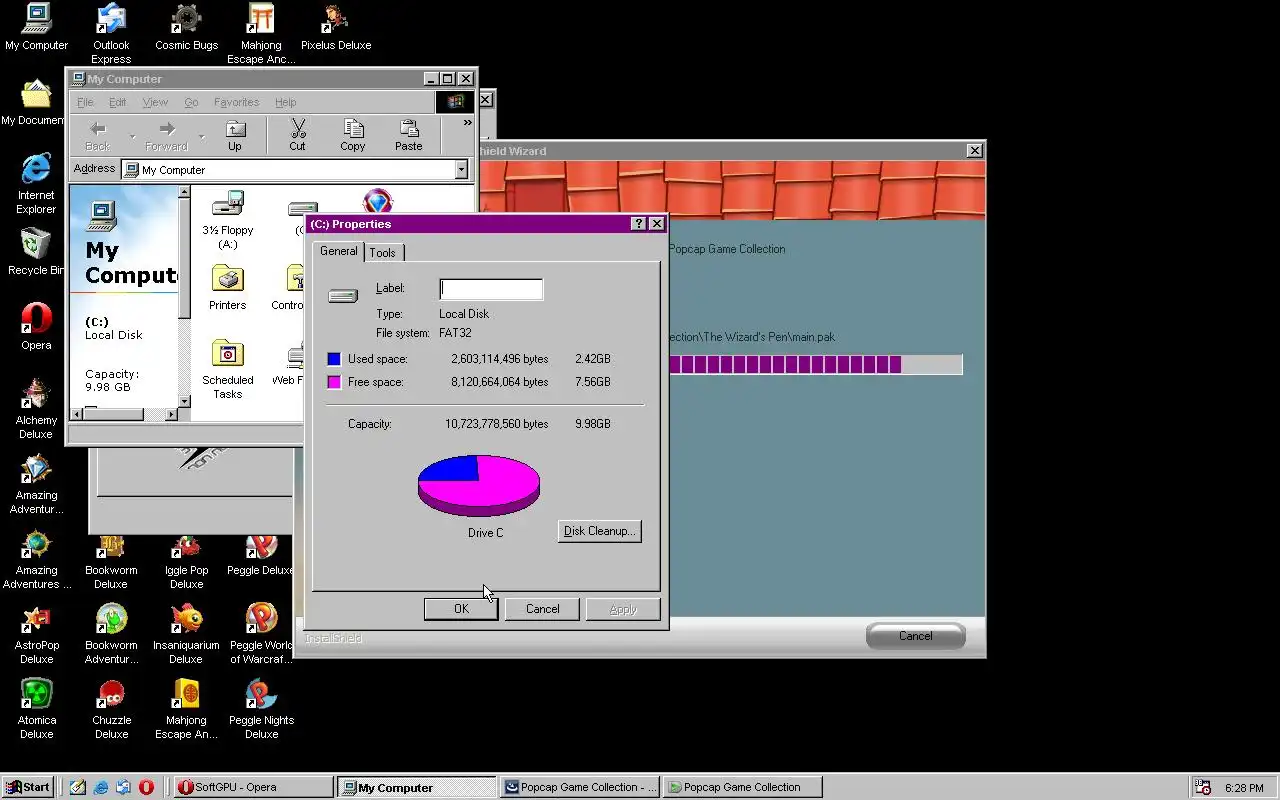Click the Internet Explorer quick launch icon
Image resolution: width=1280 pixels, height=800 pixels.
pyautogui.click(x=101, y=787)
